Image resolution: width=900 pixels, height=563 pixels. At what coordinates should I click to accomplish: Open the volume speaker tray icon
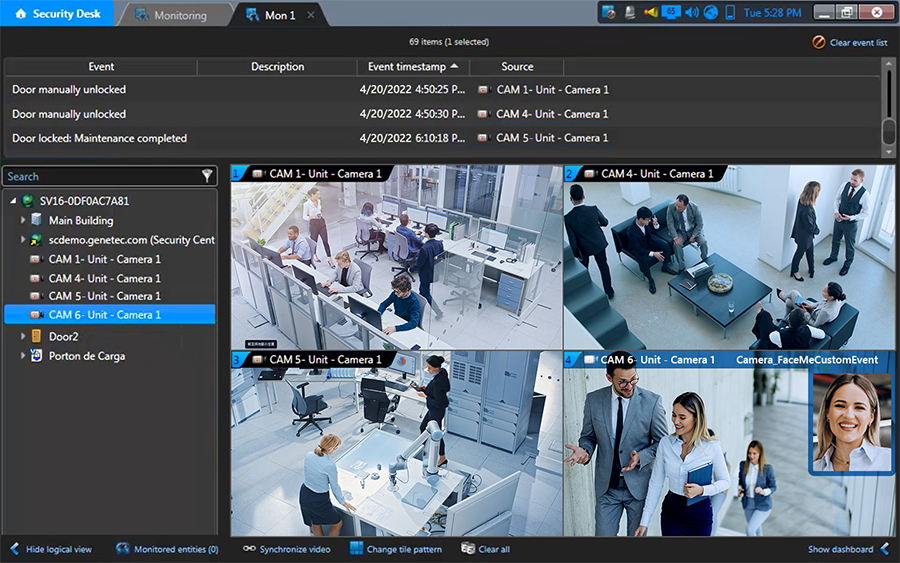[x=691, y=13]
